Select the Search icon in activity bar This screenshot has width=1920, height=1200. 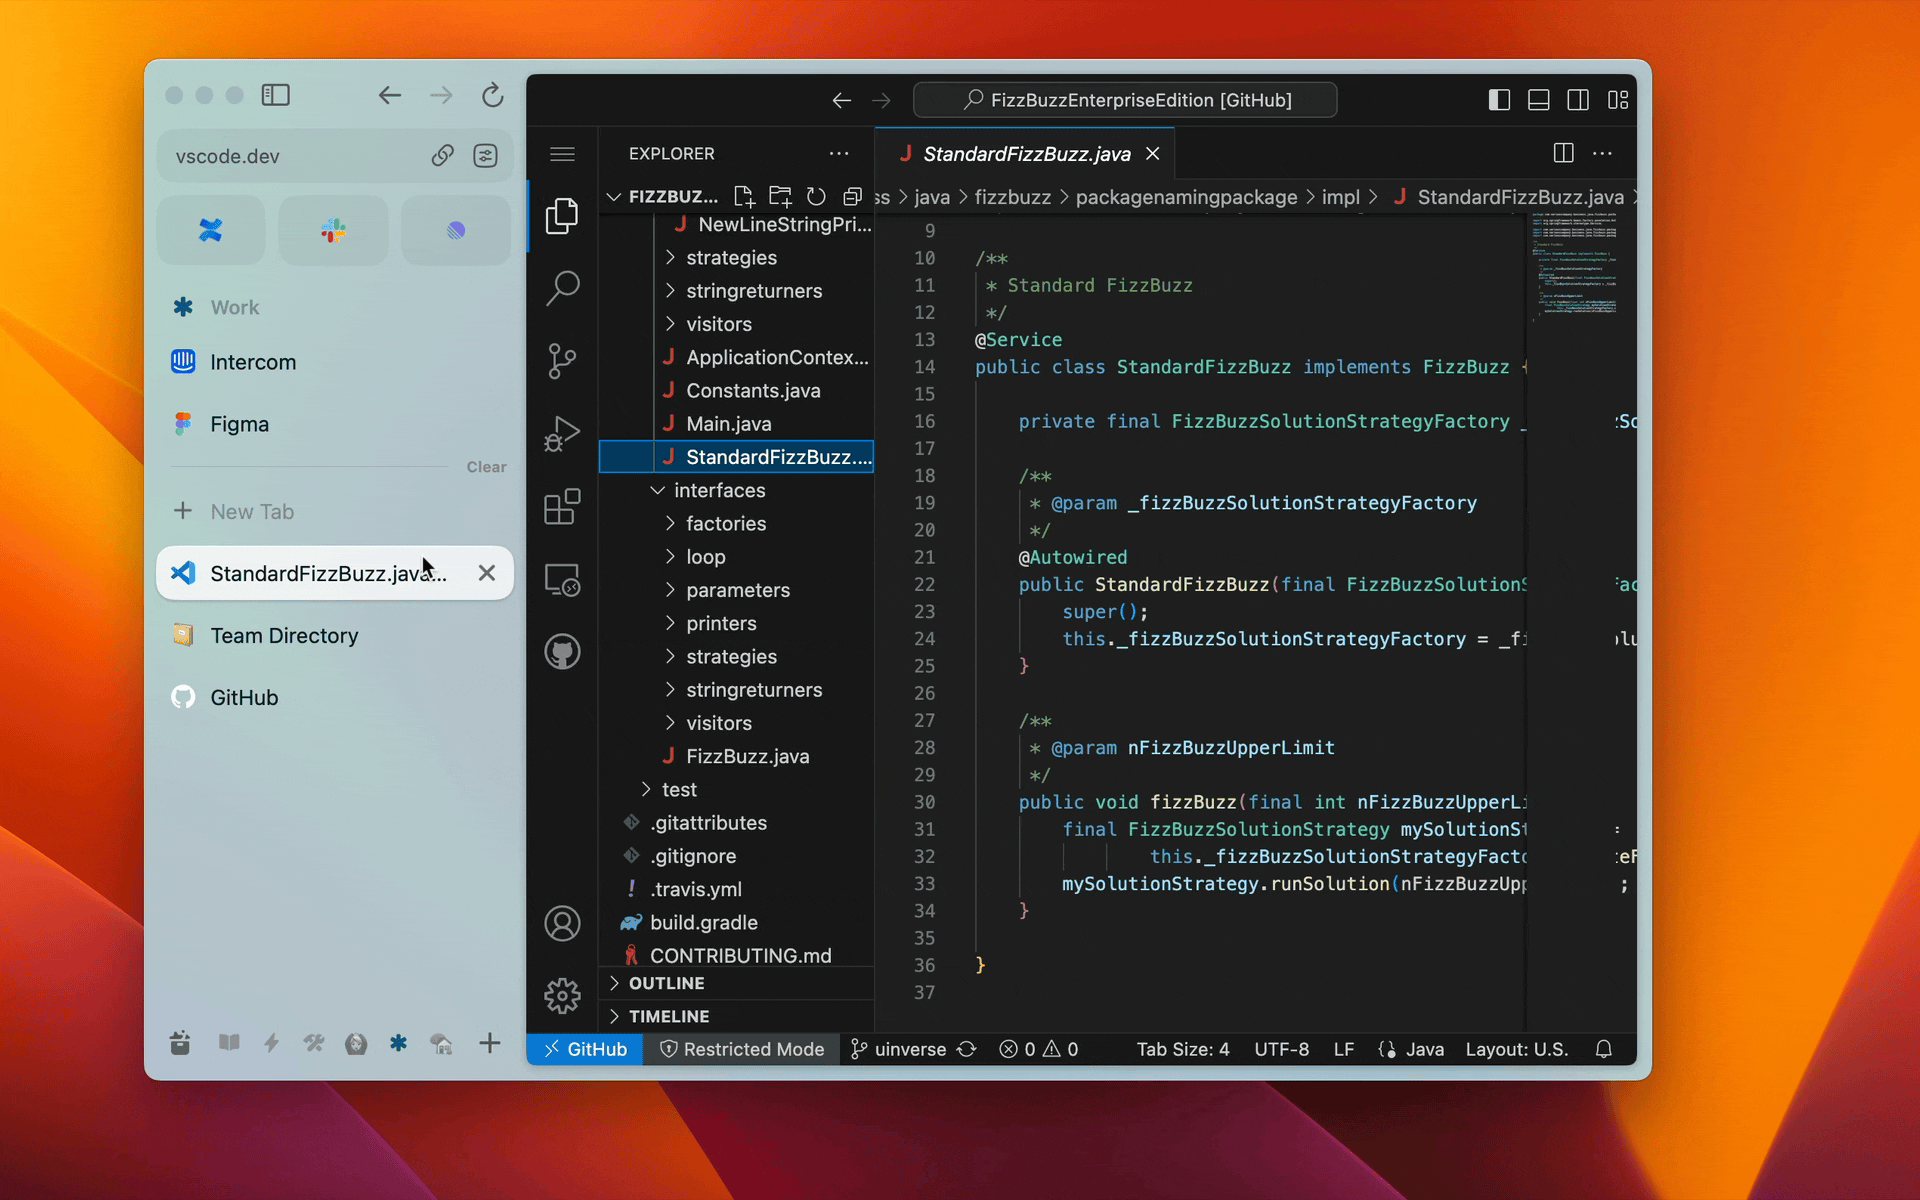coord(563,288)
